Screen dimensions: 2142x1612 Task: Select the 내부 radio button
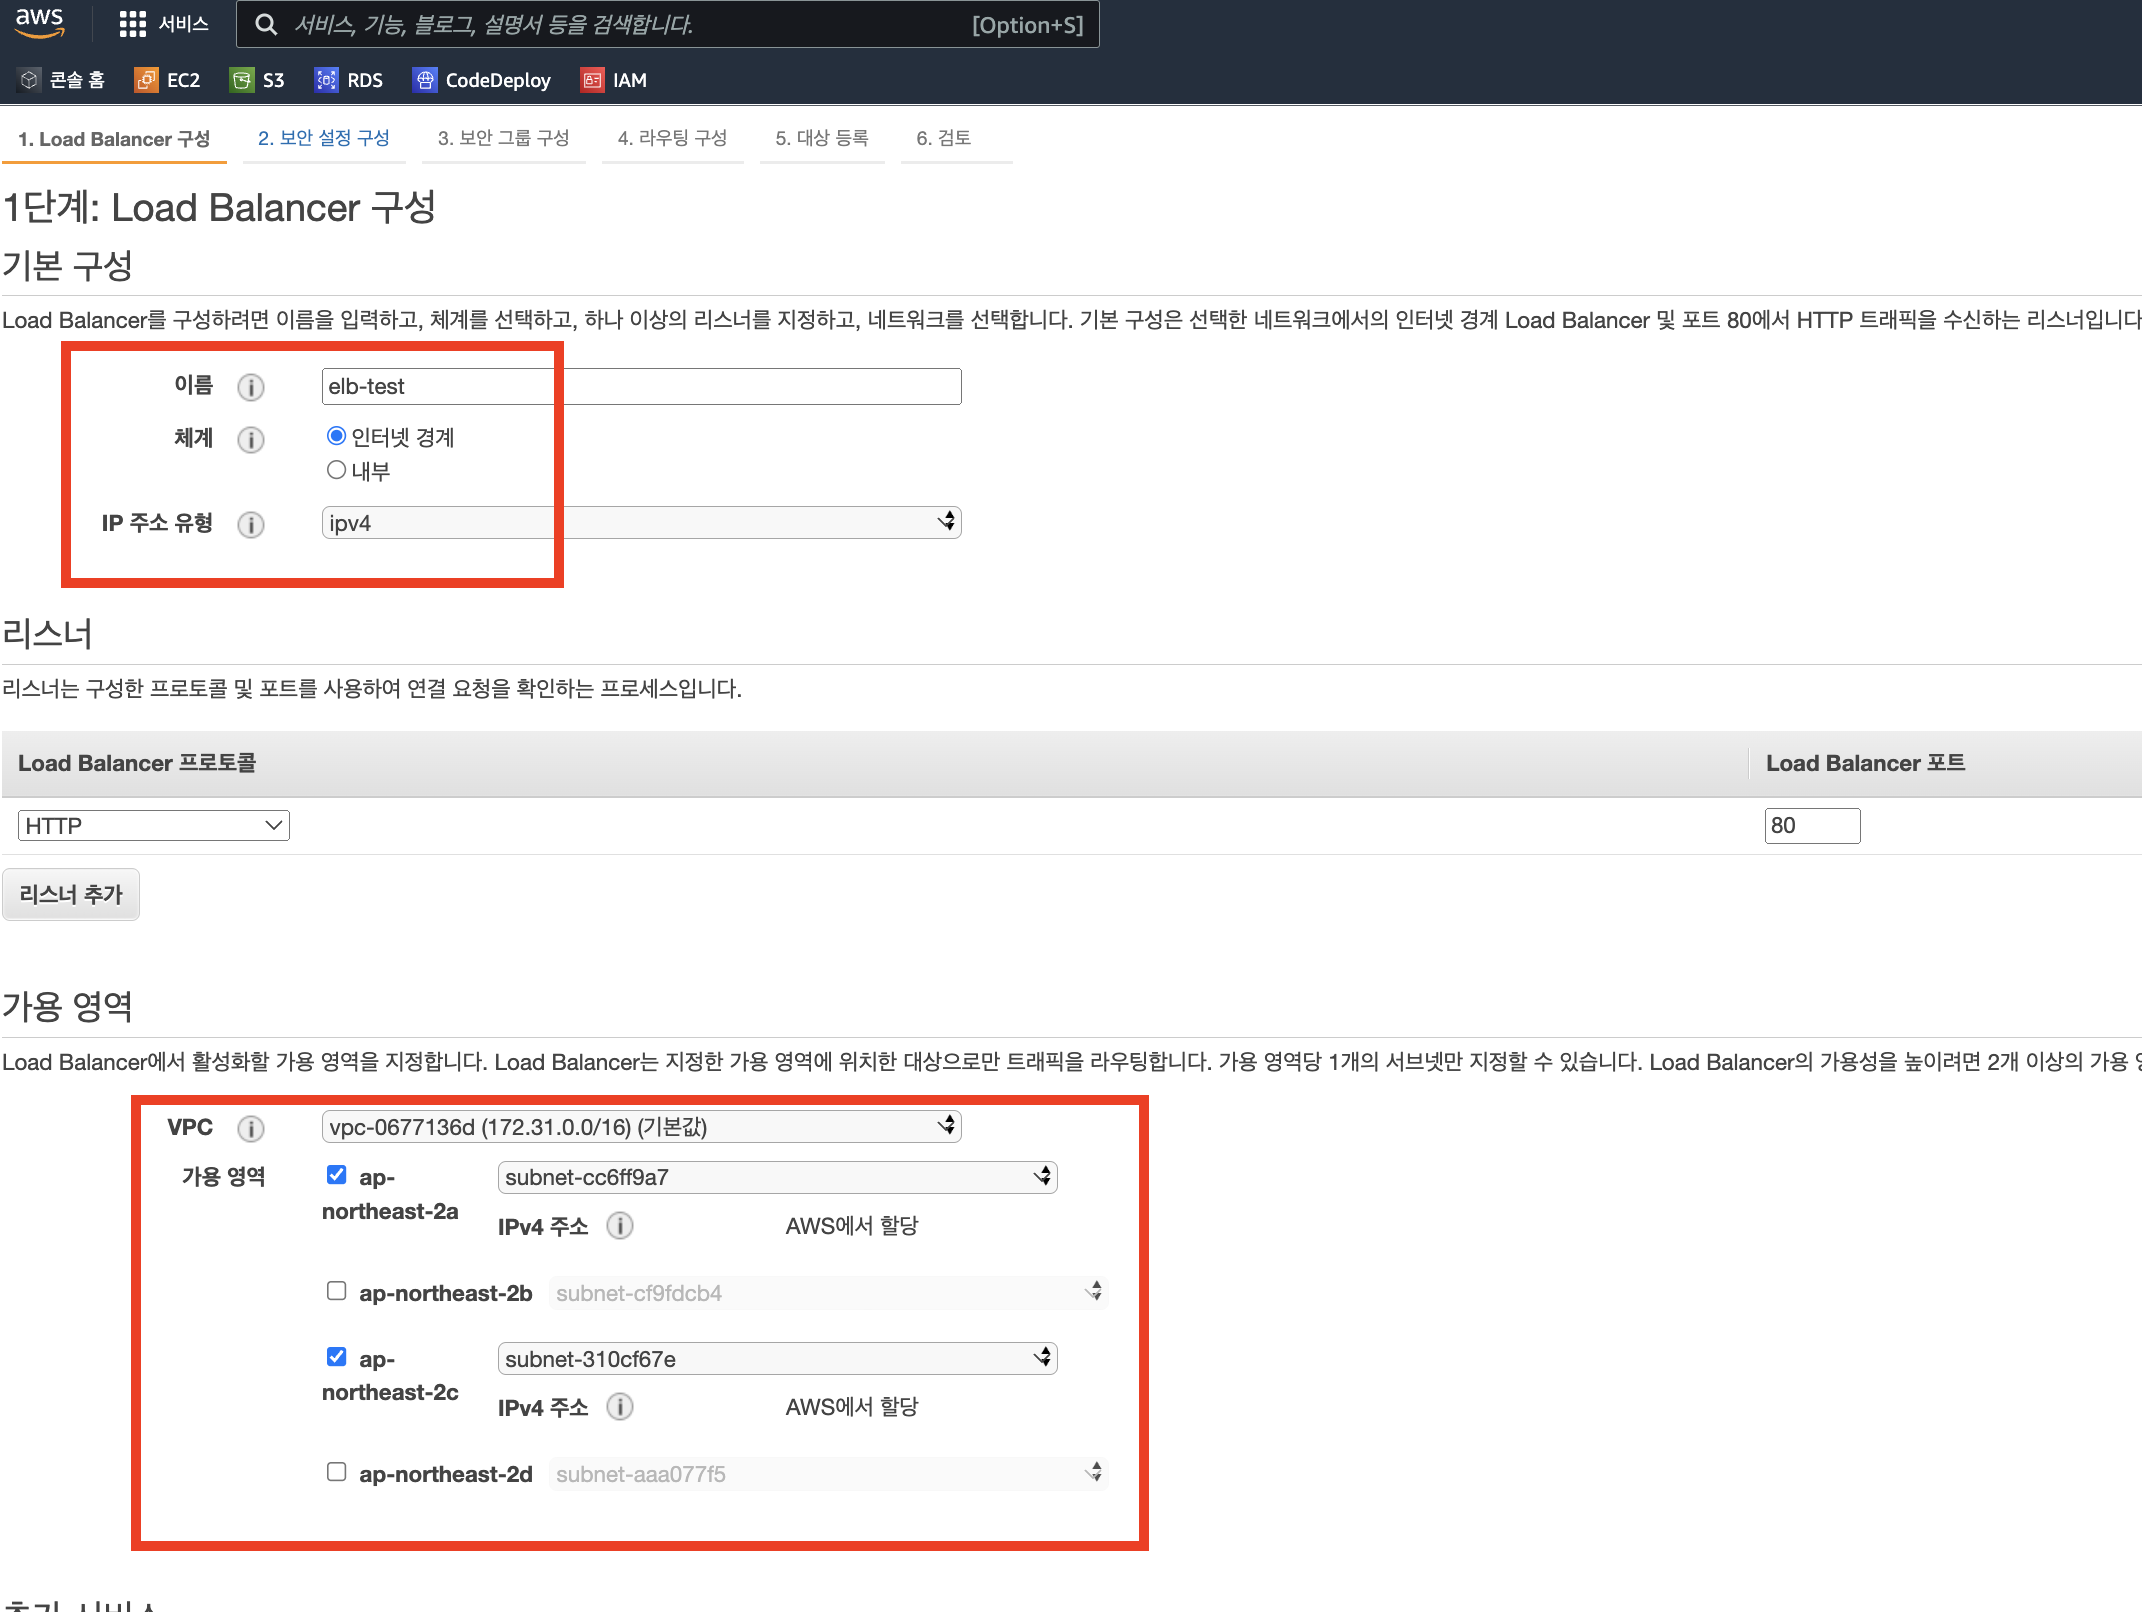[337, 470]
